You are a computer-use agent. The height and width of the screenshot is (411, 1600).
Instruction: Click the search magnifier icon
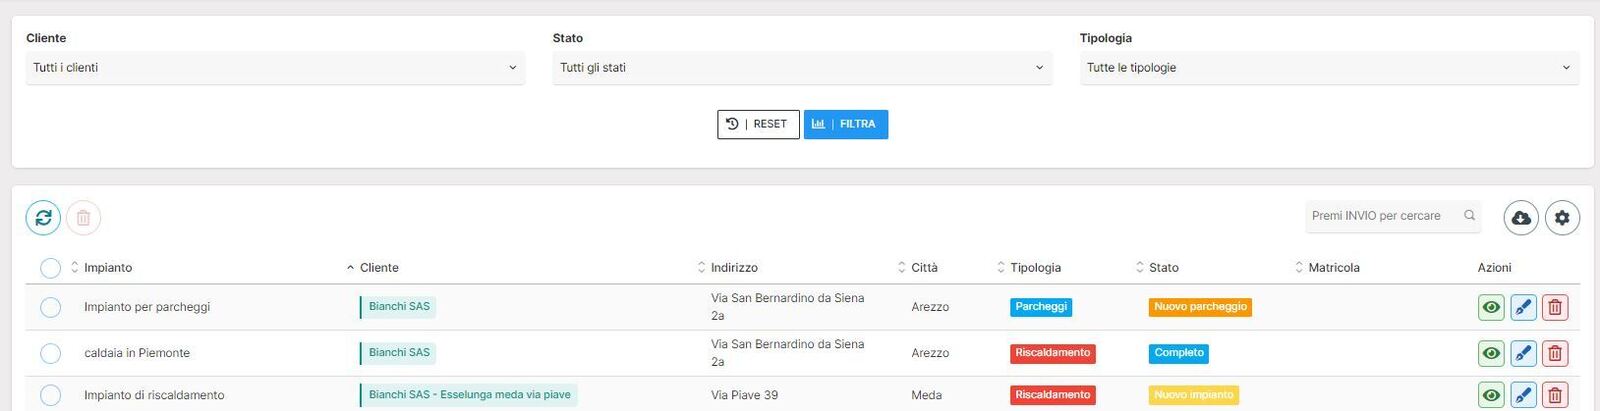point(1469,216)
